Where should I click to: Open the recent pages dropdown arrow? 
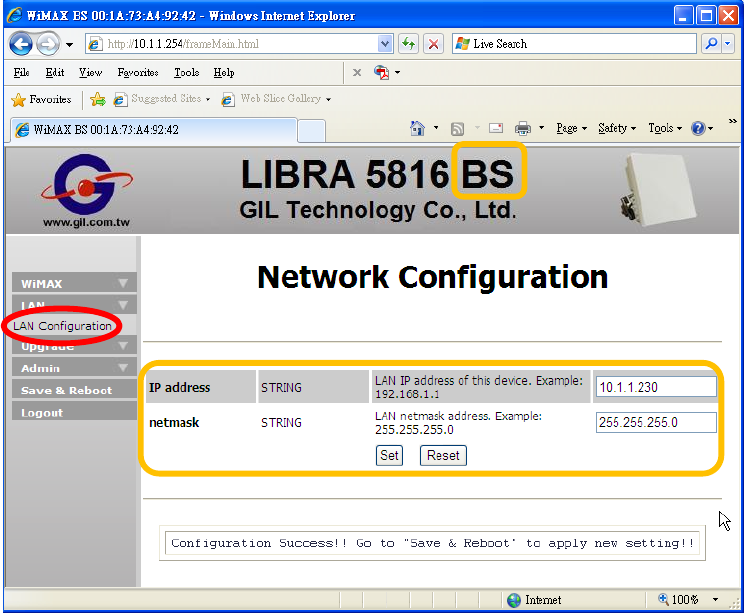[x=69, y=45]
